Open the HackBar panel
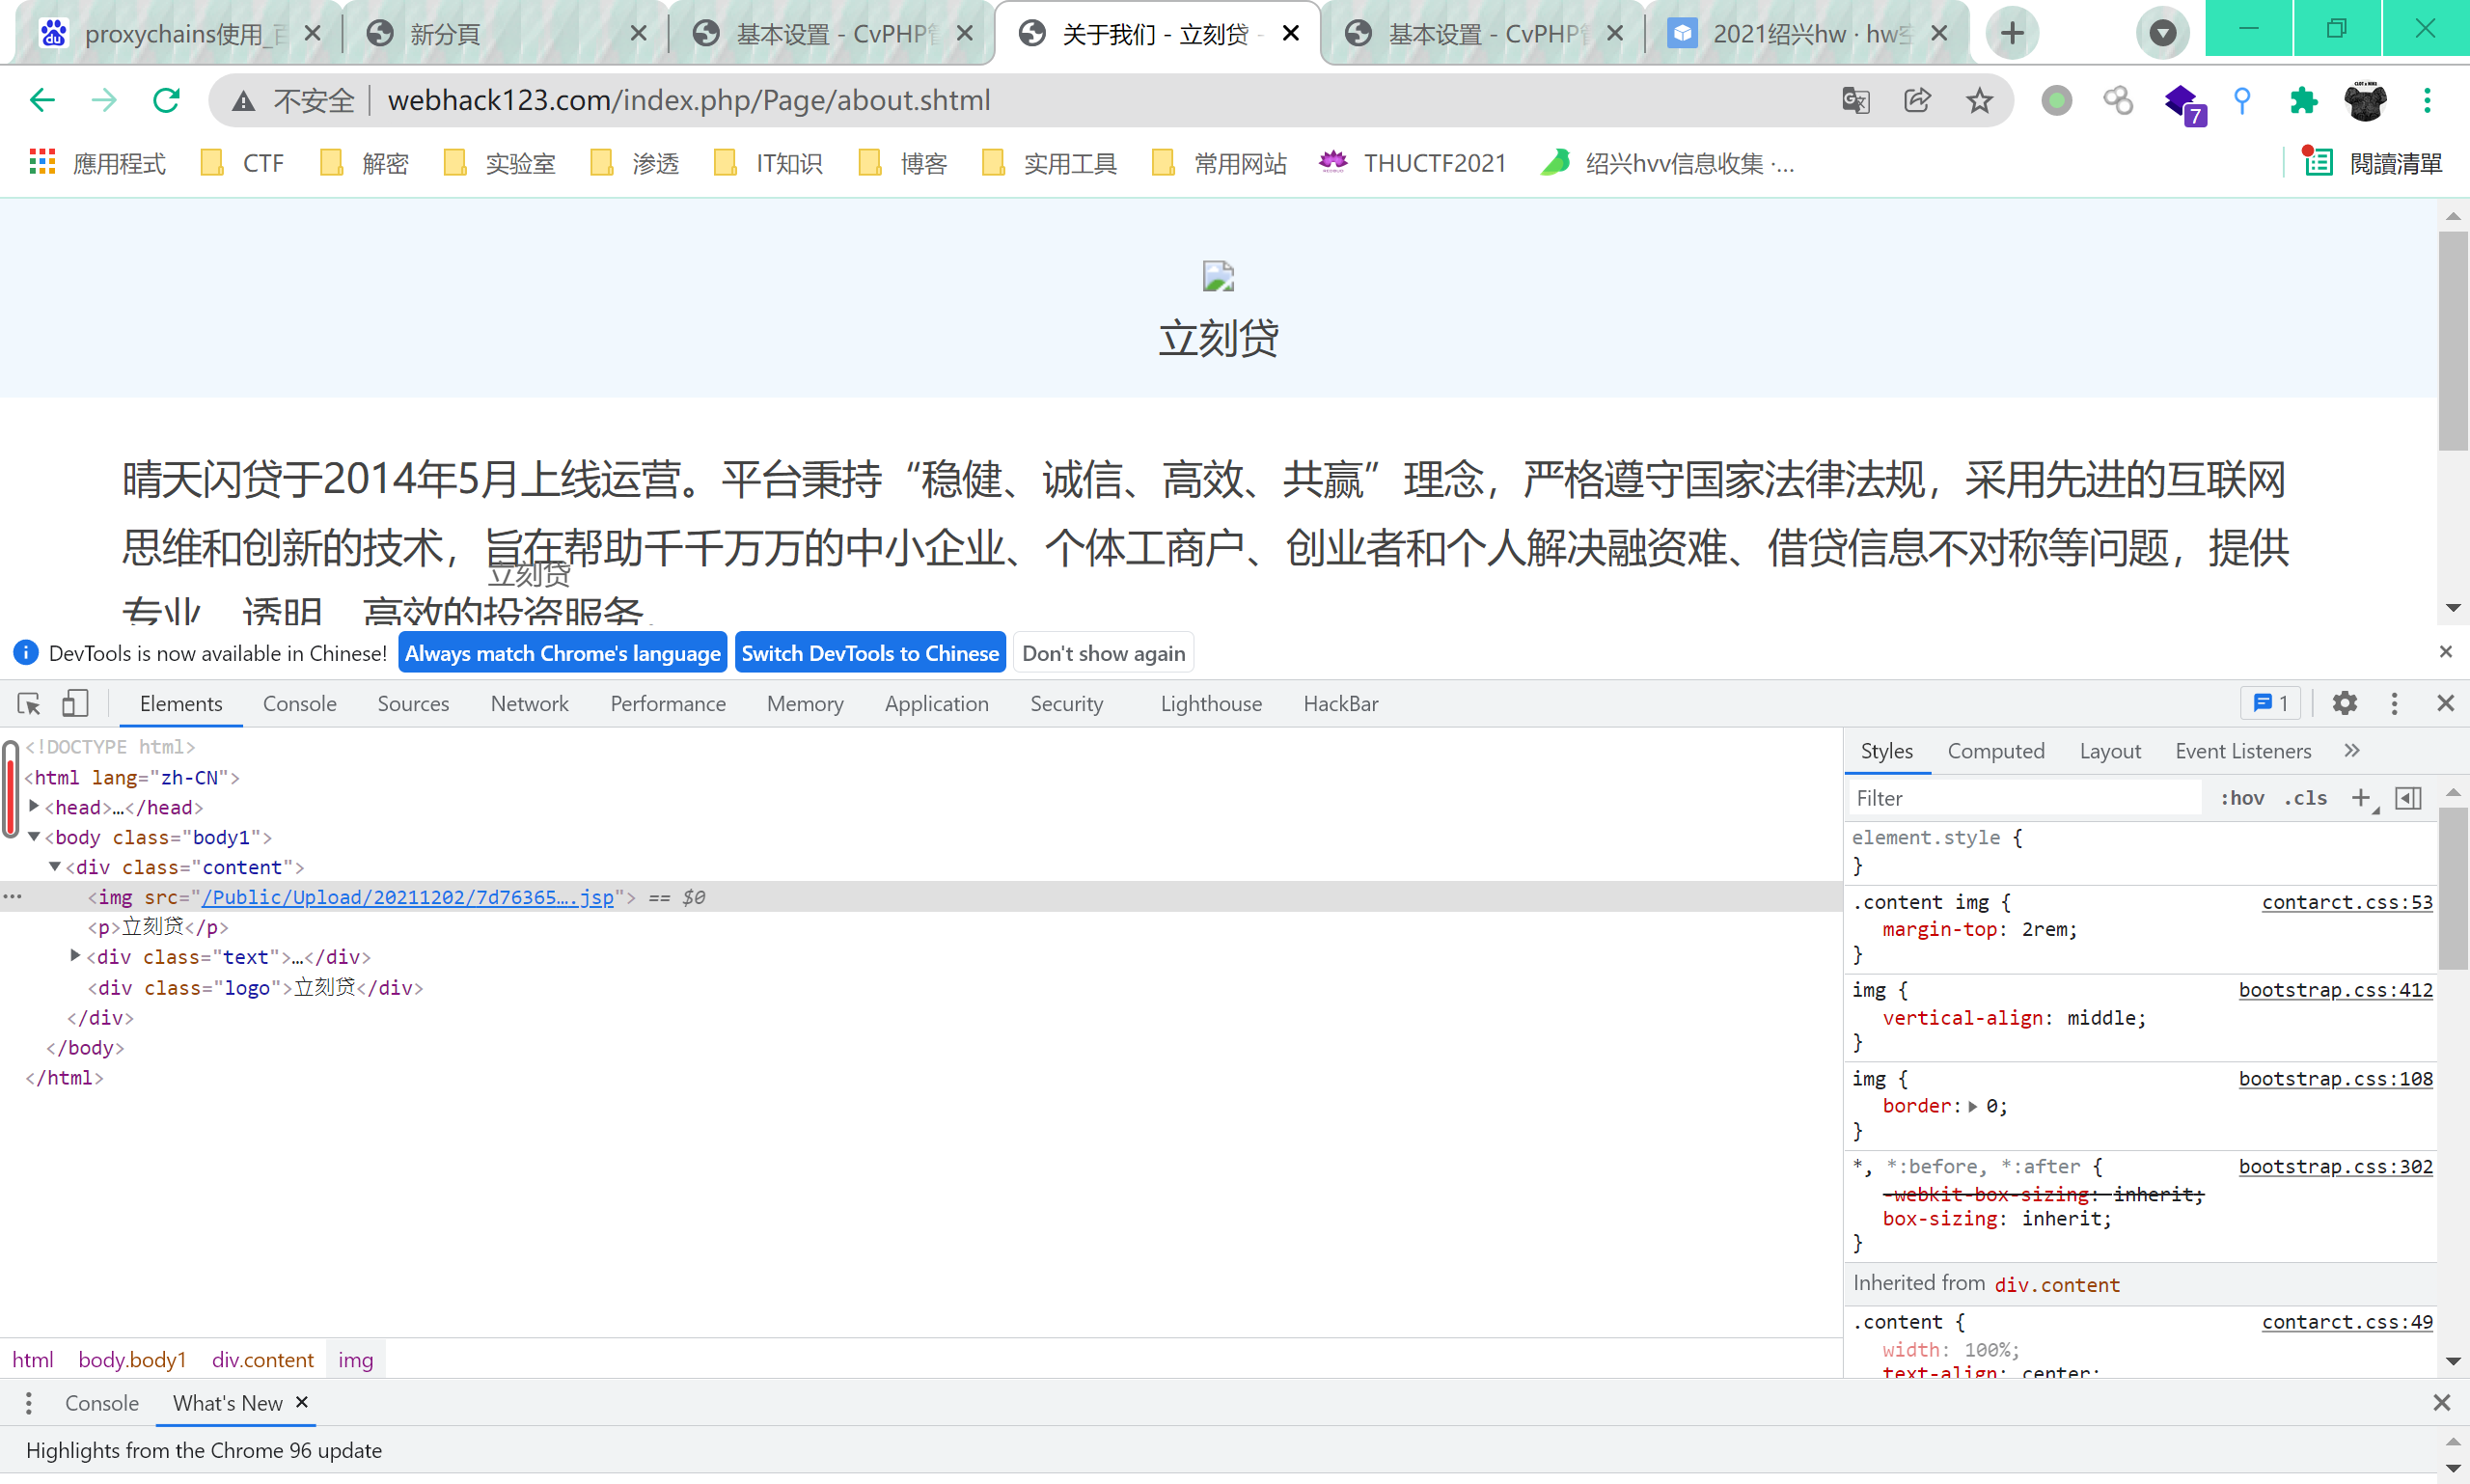This screenshot has height=1484, width=2470. [1340, 703]
